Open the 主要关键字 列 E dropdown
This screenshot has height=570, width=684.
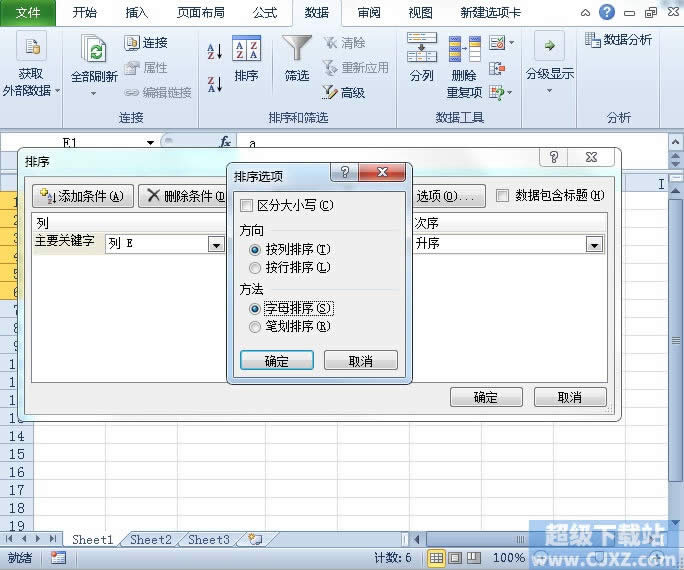click(215, 244)
